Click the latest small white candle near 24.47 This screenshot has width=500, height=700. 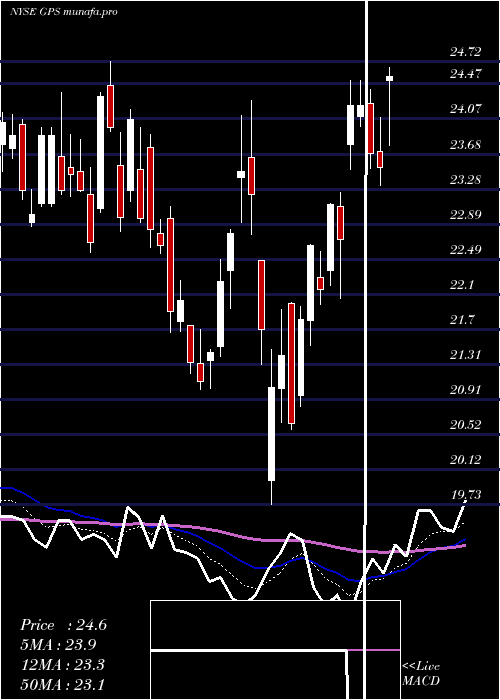(x=390, y=79)
